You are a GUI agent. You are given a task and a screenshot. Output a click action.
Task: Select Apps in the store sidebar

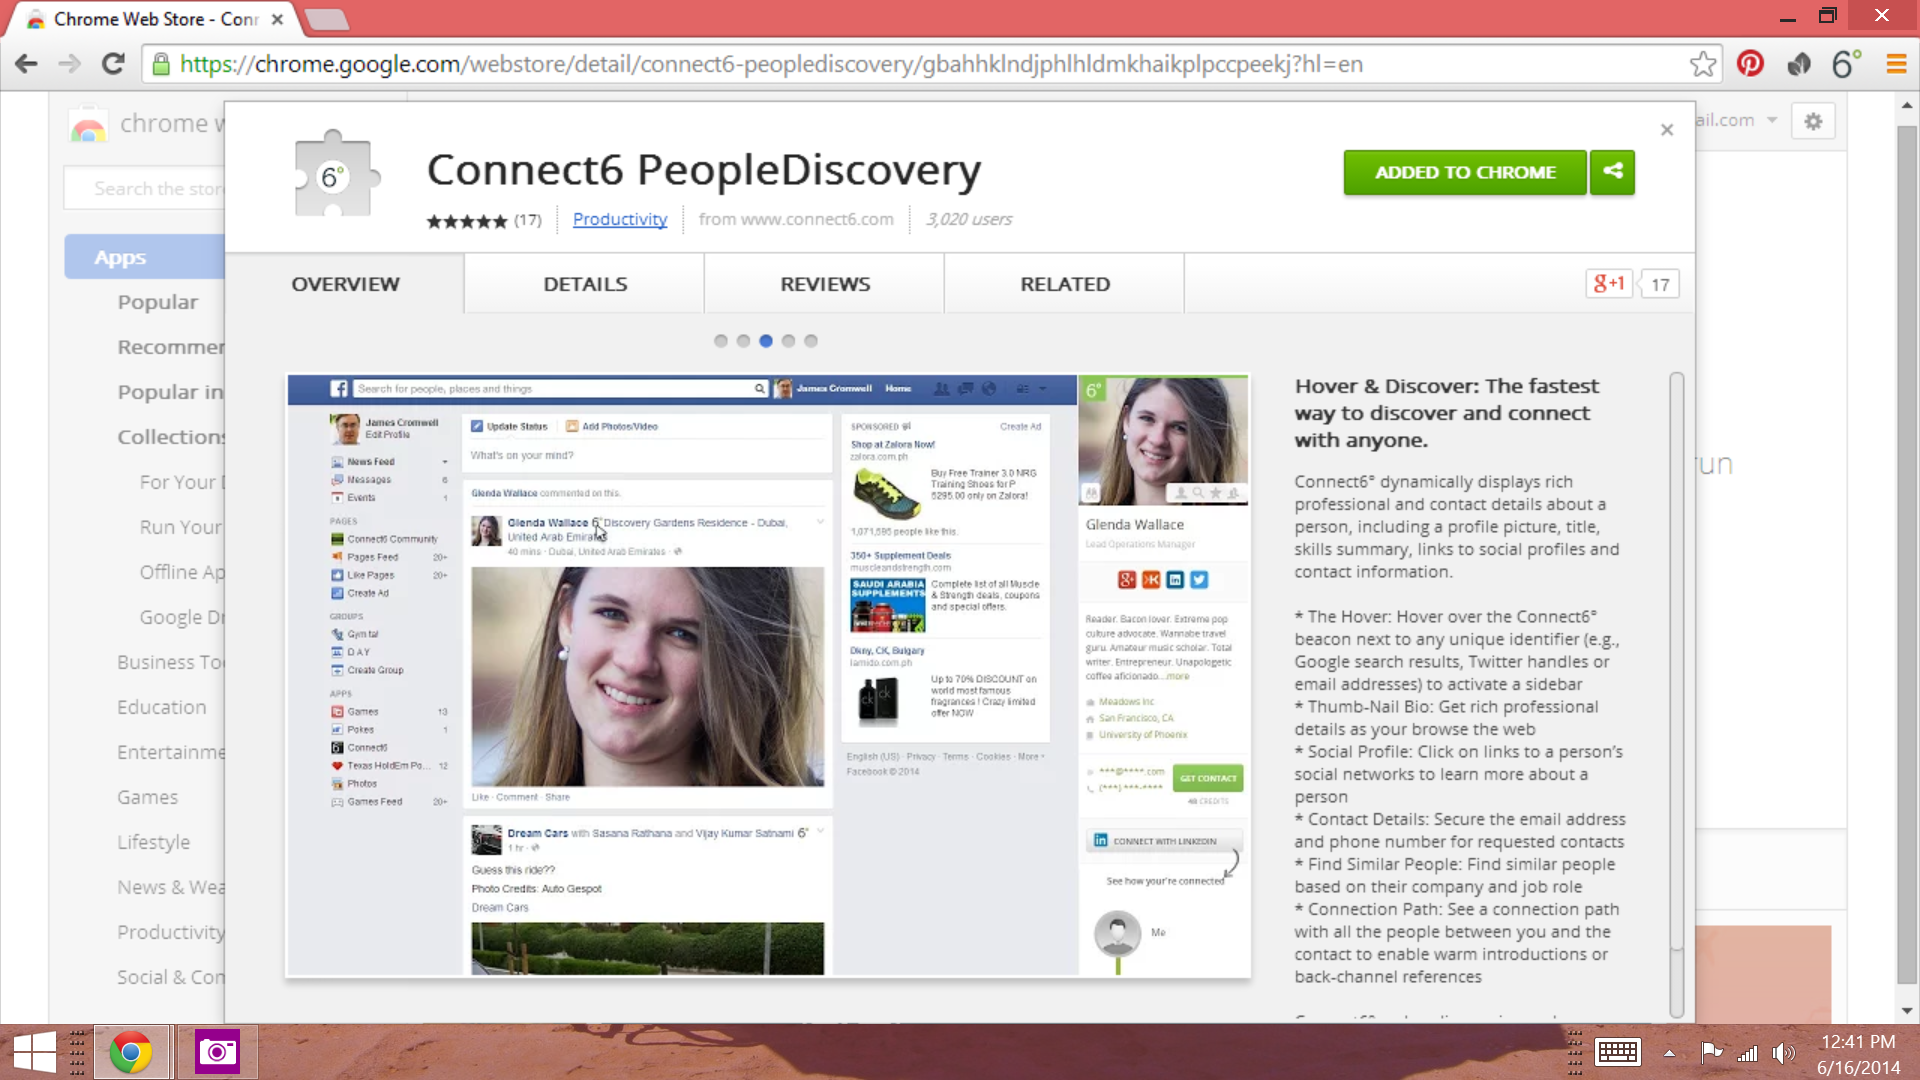point(145,257)
